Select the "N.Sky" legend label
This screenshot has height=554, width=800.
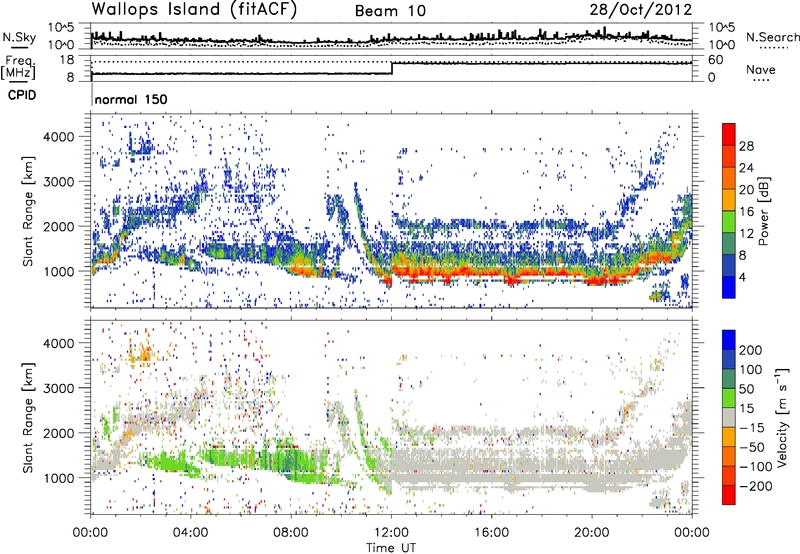19,37
